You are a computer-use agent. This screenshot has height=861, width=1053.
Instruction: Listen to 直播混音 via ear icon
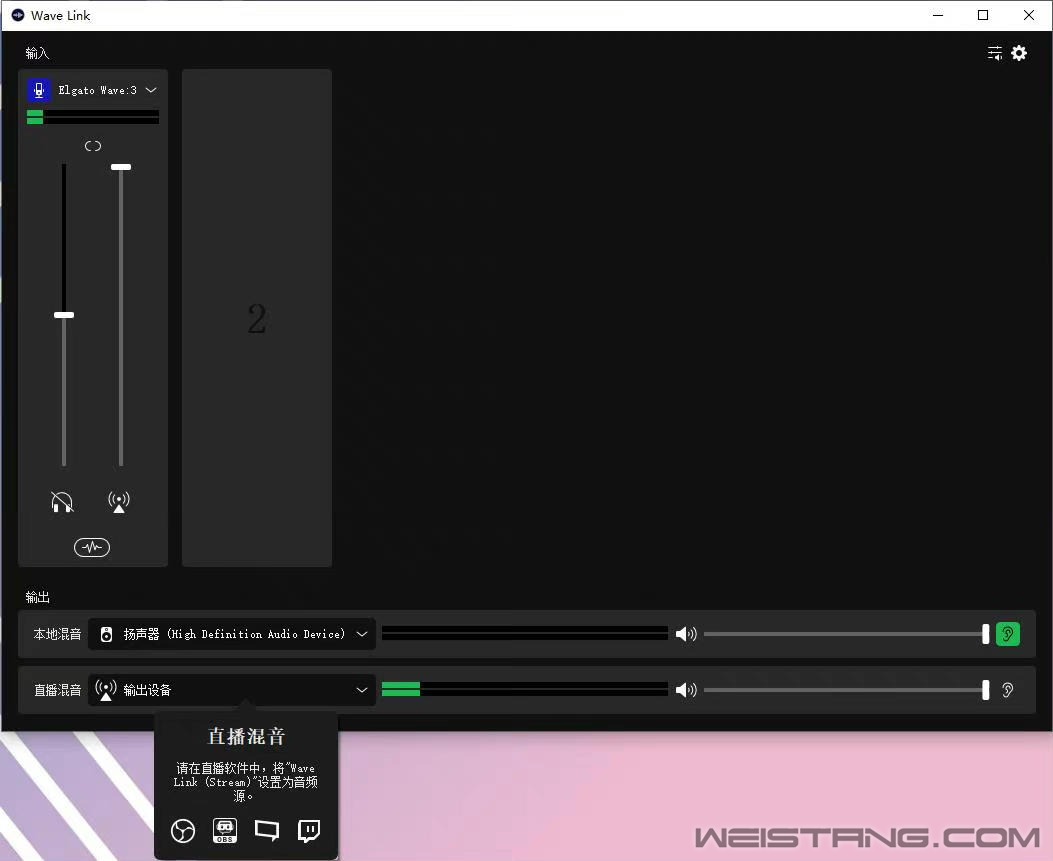coord(1007,690)
